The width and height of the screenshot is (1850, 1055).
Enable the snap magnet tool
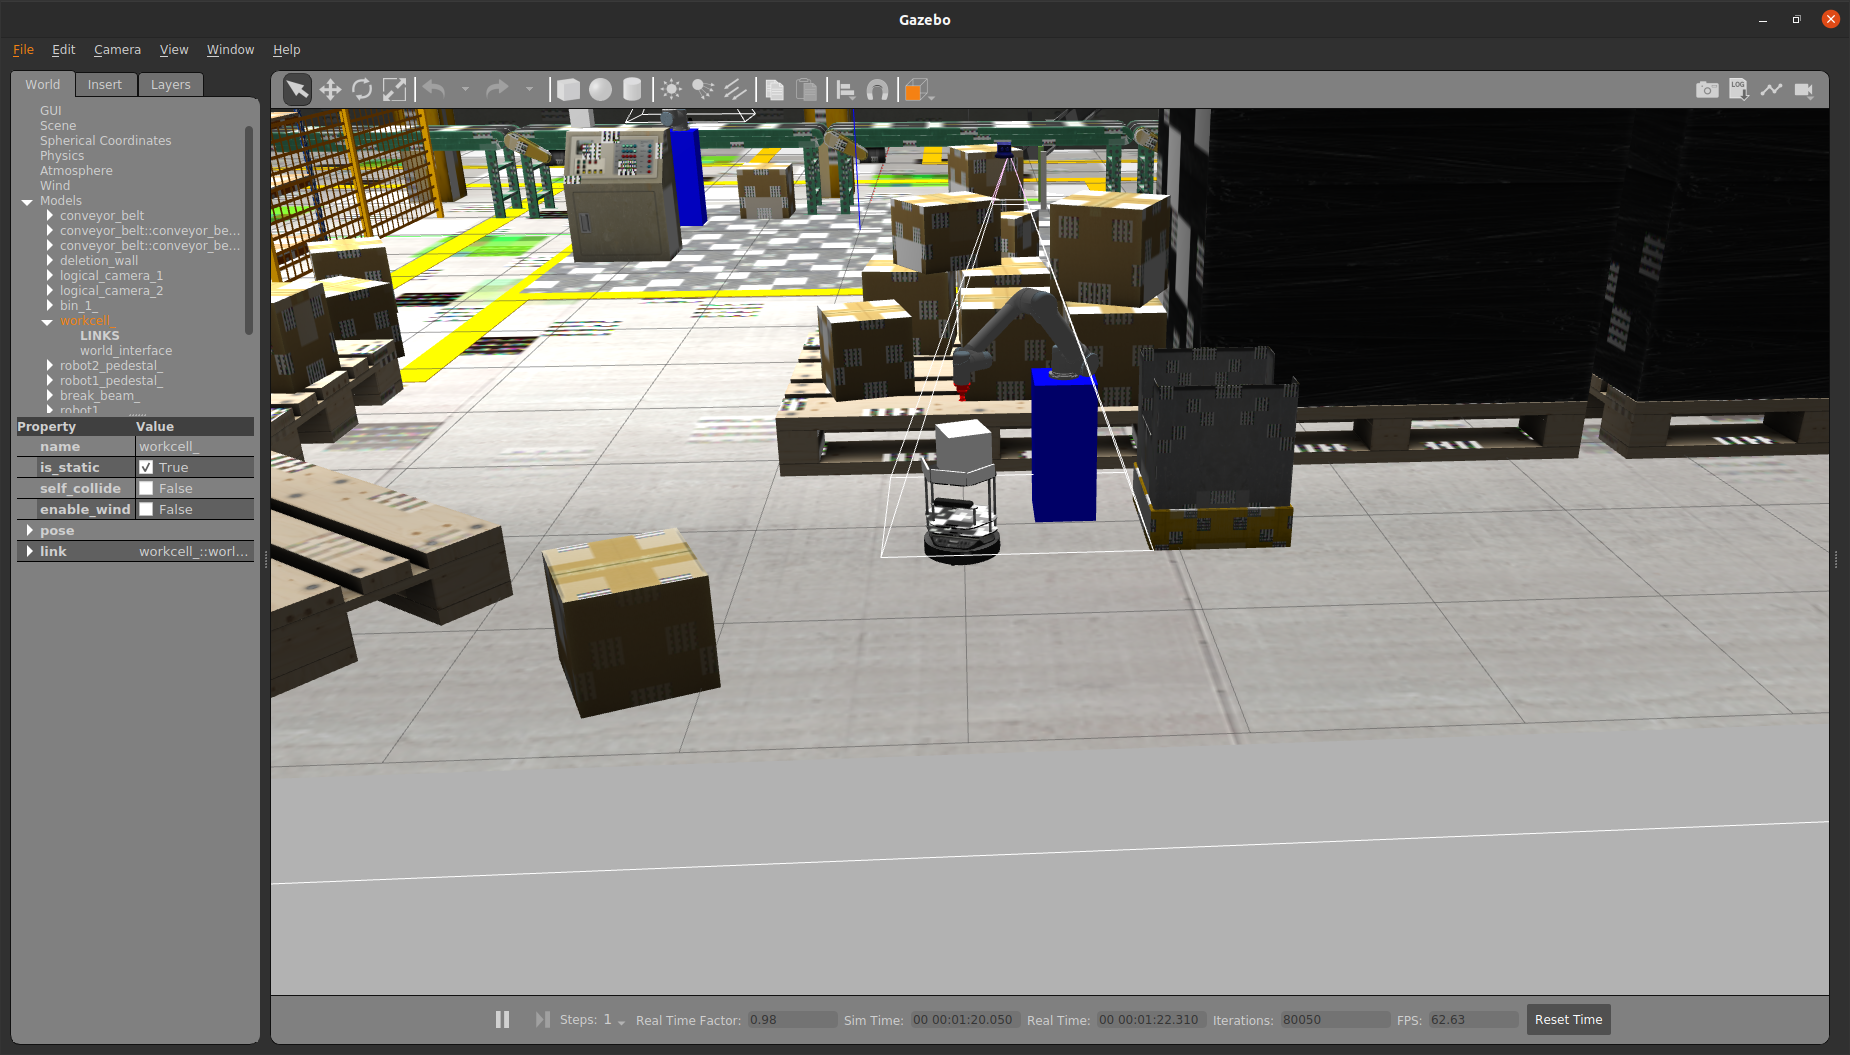877,90
